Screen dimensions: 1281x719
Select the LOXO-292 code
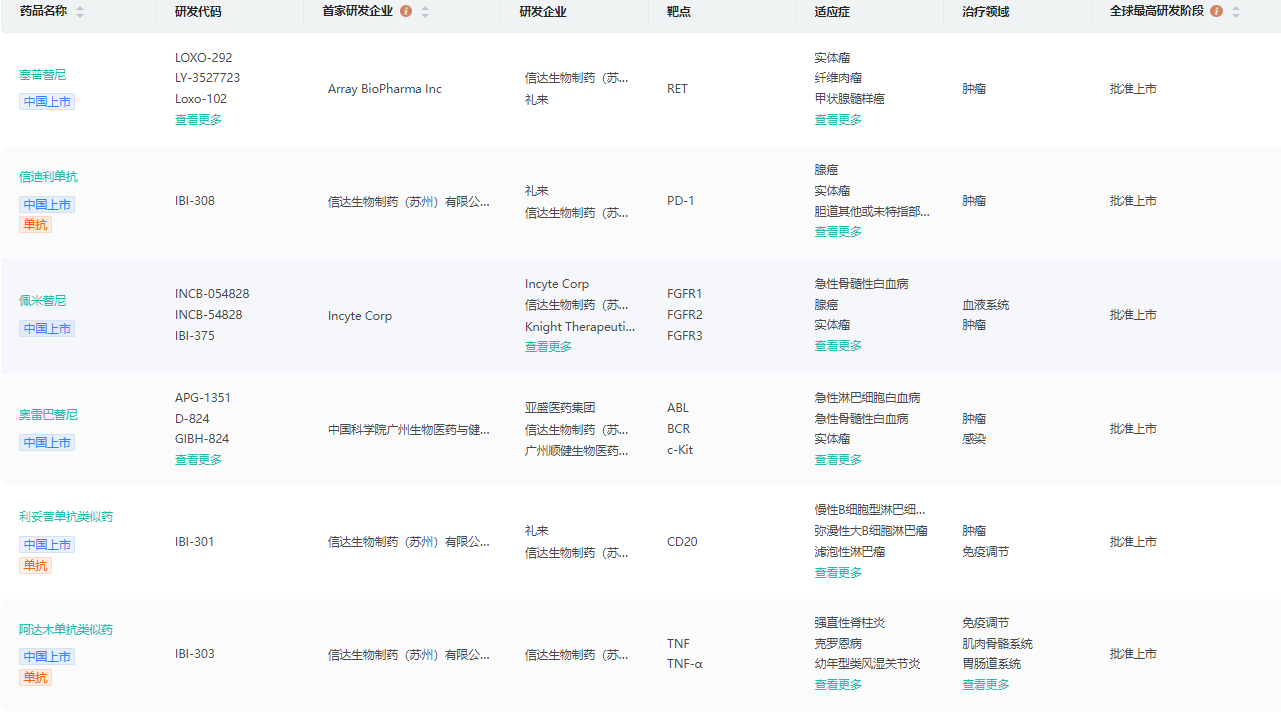coord(204,58)
